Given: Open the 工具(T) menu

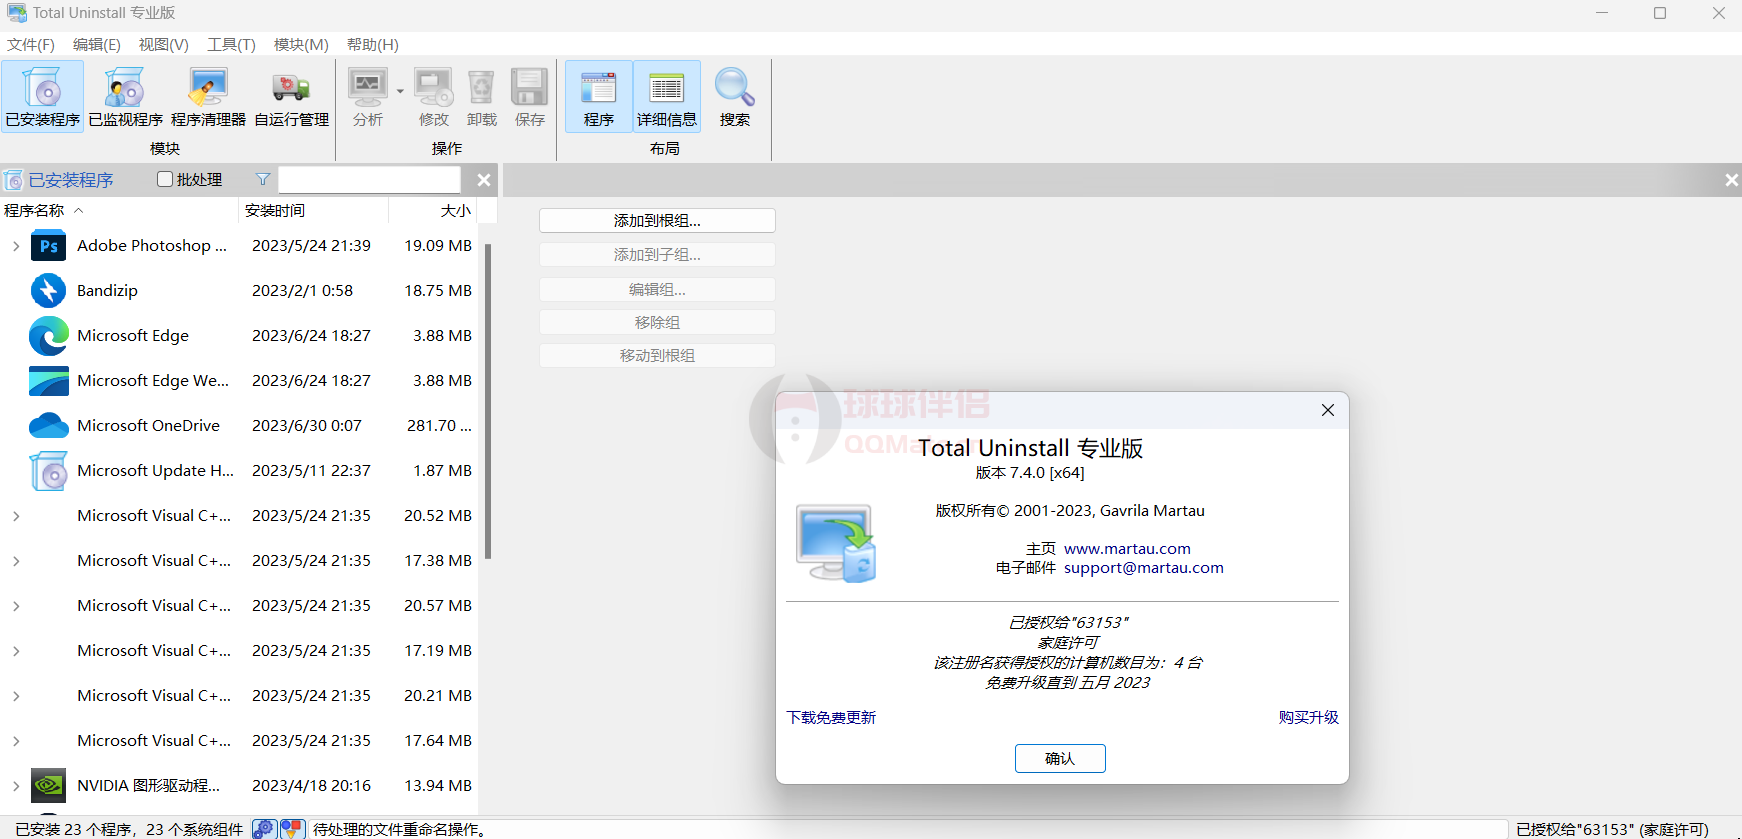Looking at the screenshot, I should coord(231,45).
